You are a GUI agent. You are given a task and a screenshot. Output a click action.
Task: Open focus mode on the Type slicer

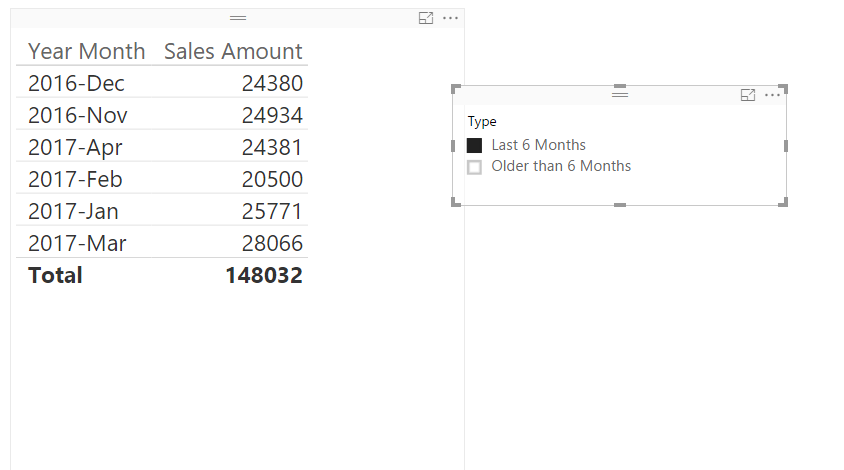[x=748, y=95]
